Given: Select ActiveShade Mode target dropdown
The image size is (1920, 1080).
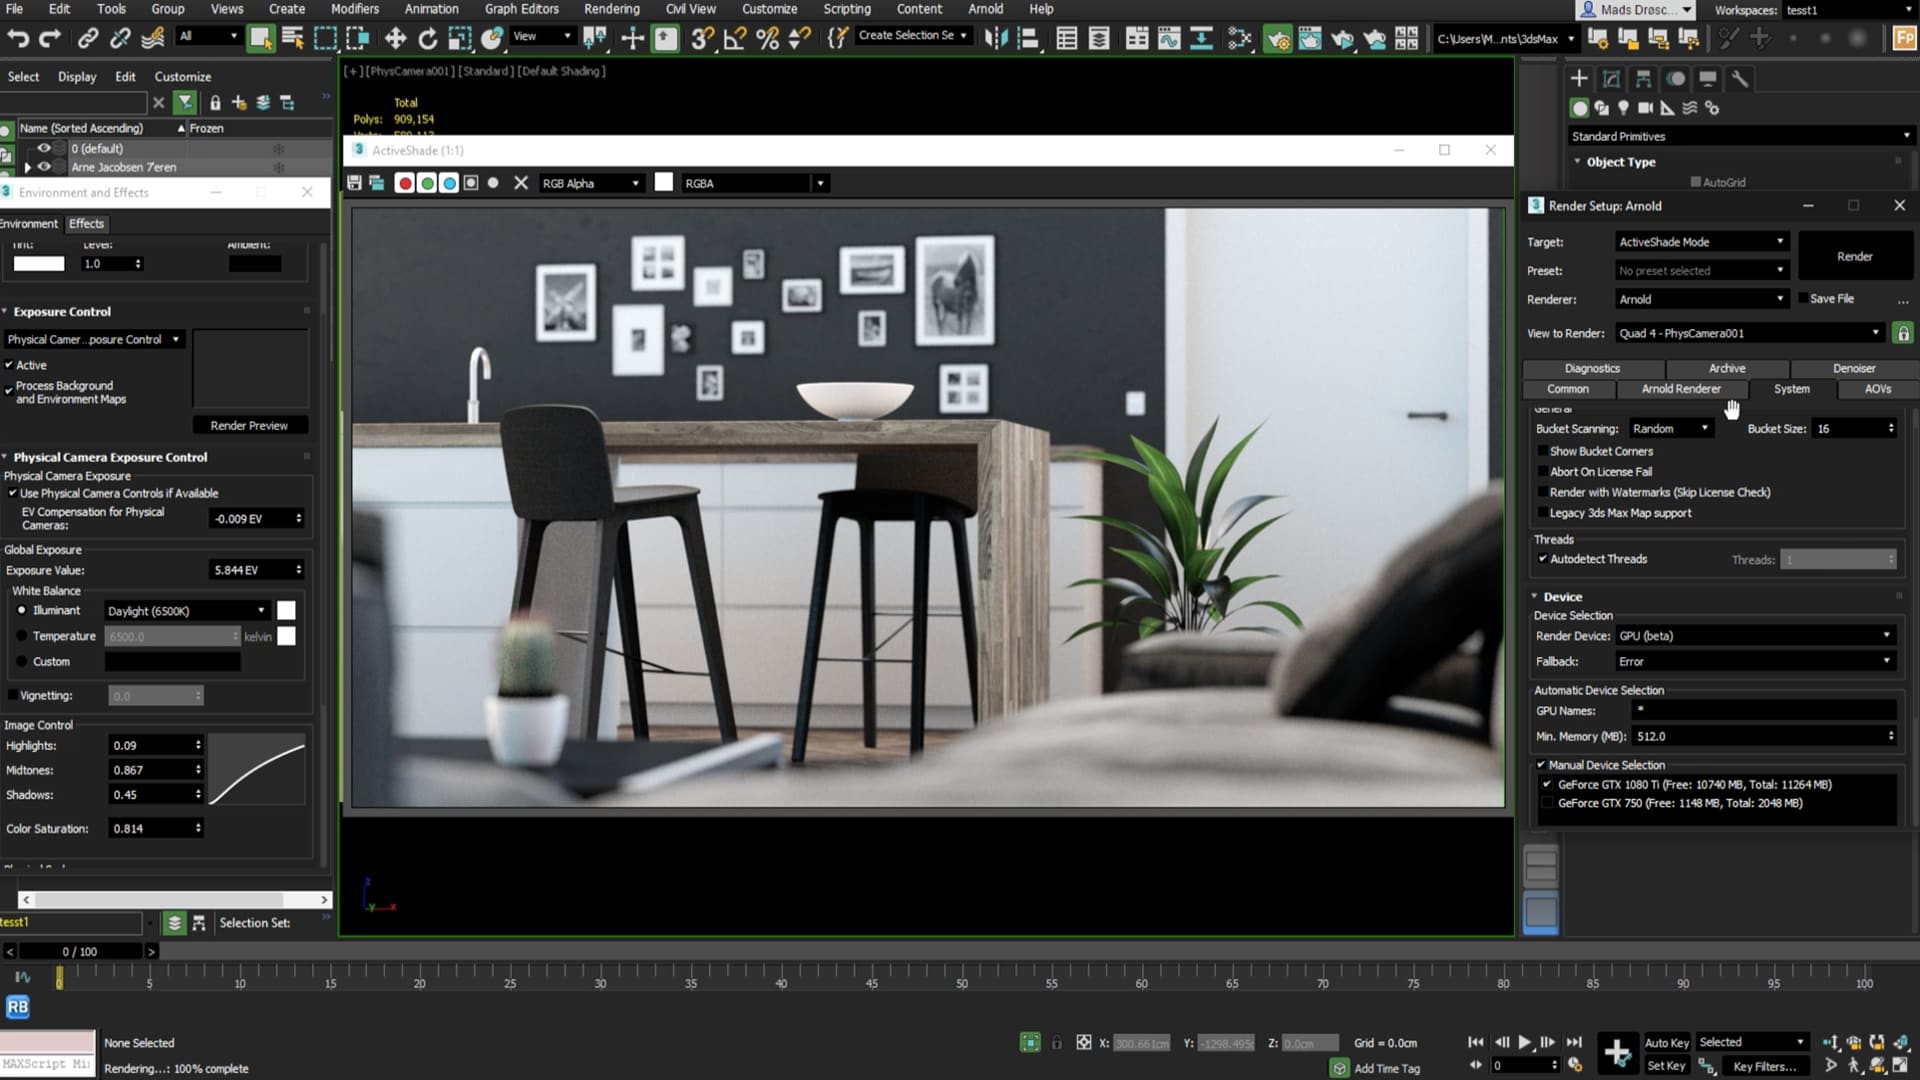Looking at the screenshot, I should click(1700, 241).
